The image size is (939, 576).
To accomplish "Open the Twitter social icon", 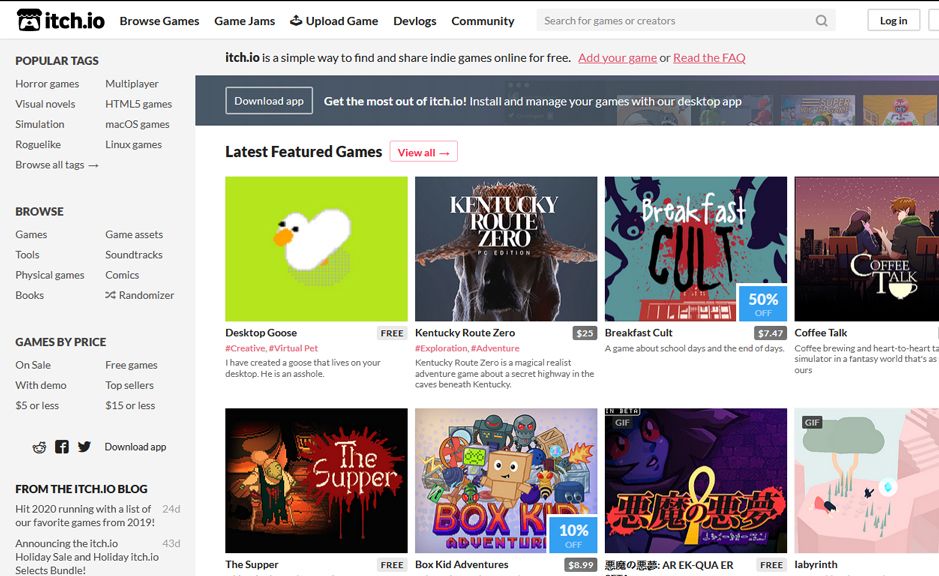I will point(84,447).
